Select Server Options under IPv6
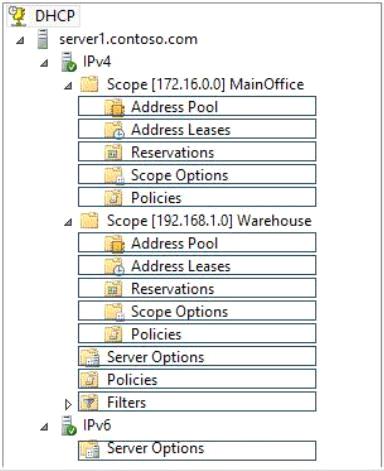384x471 pixels. pos(197,451)
